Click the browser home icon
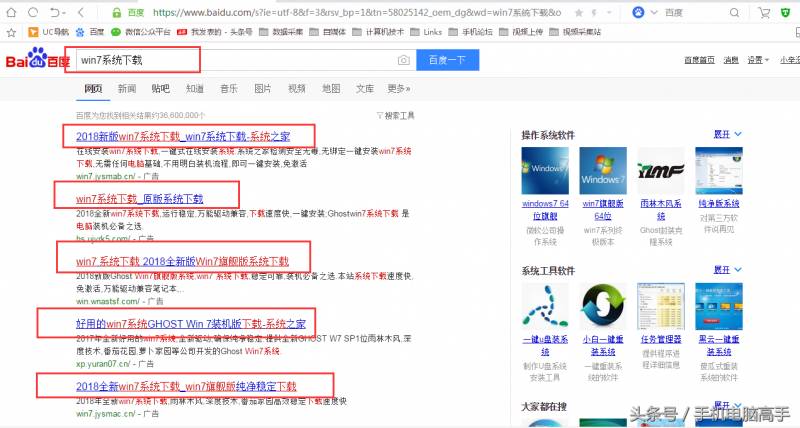 tap(11, 12)
